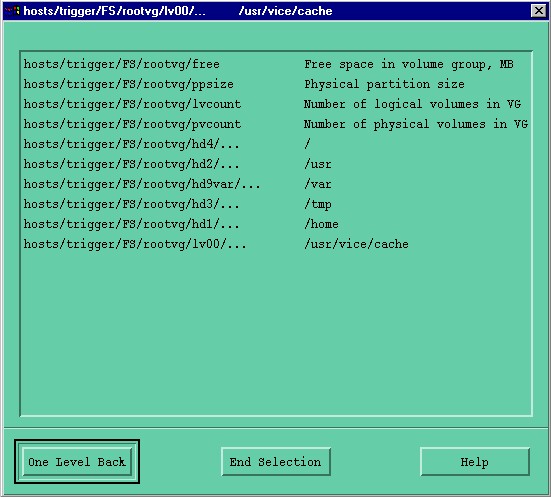Click 'Number of logical volumes in VG' text
Viewport: 551px width, 497px height.
point(412,104)
